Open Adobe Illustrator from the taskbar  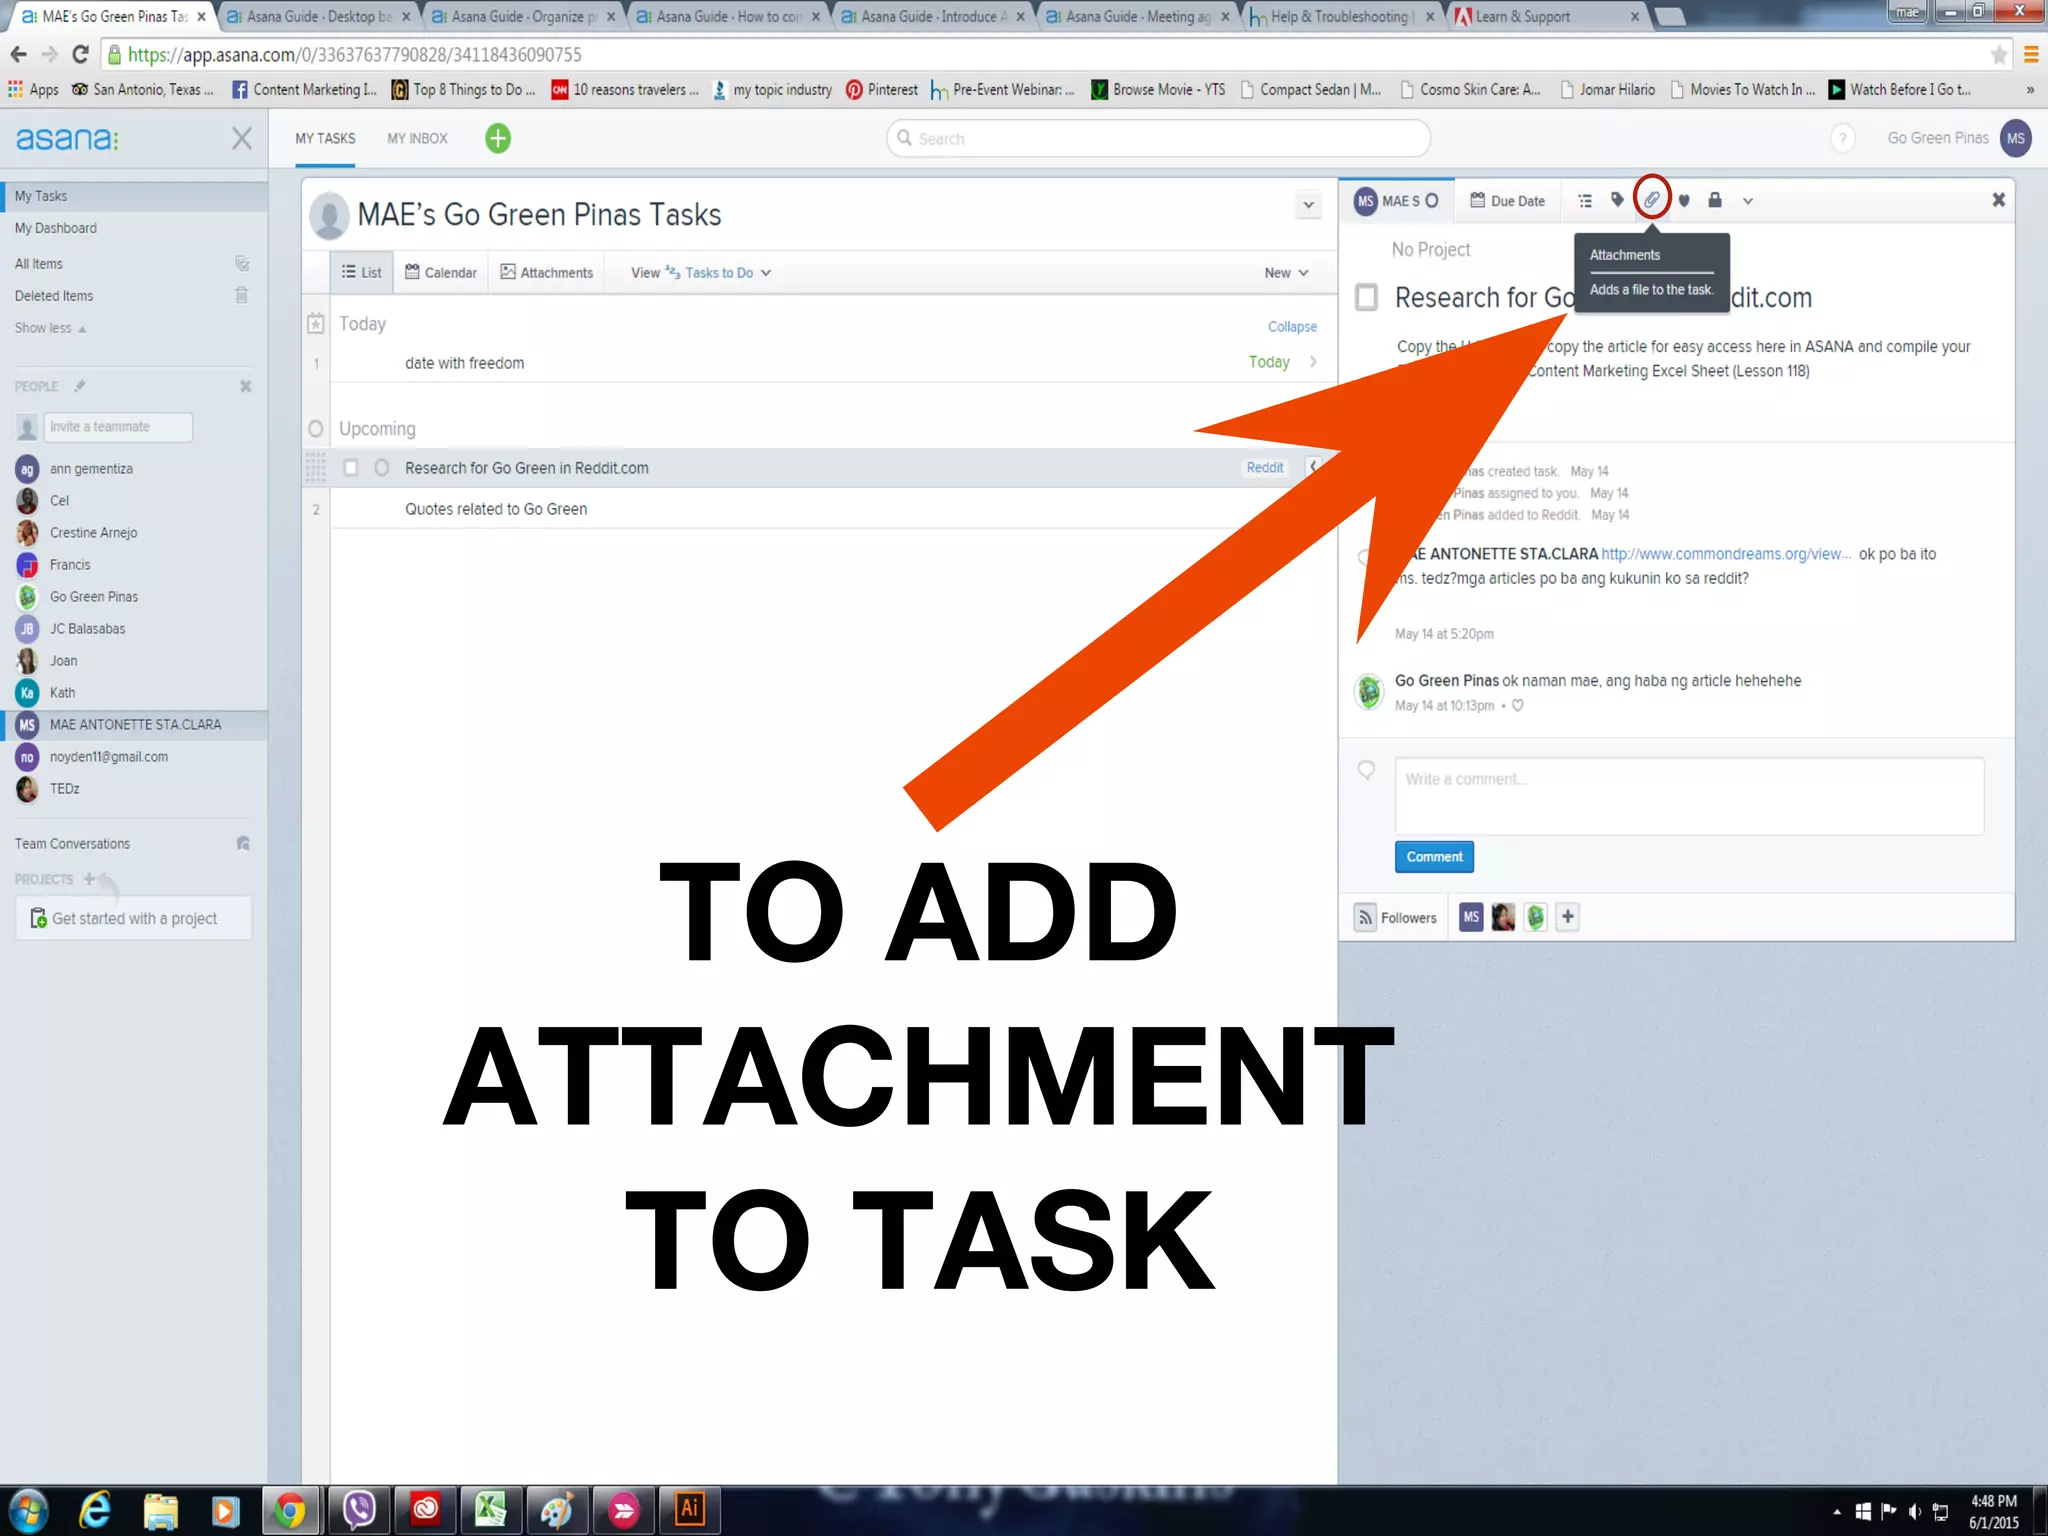click(689, 1509)
